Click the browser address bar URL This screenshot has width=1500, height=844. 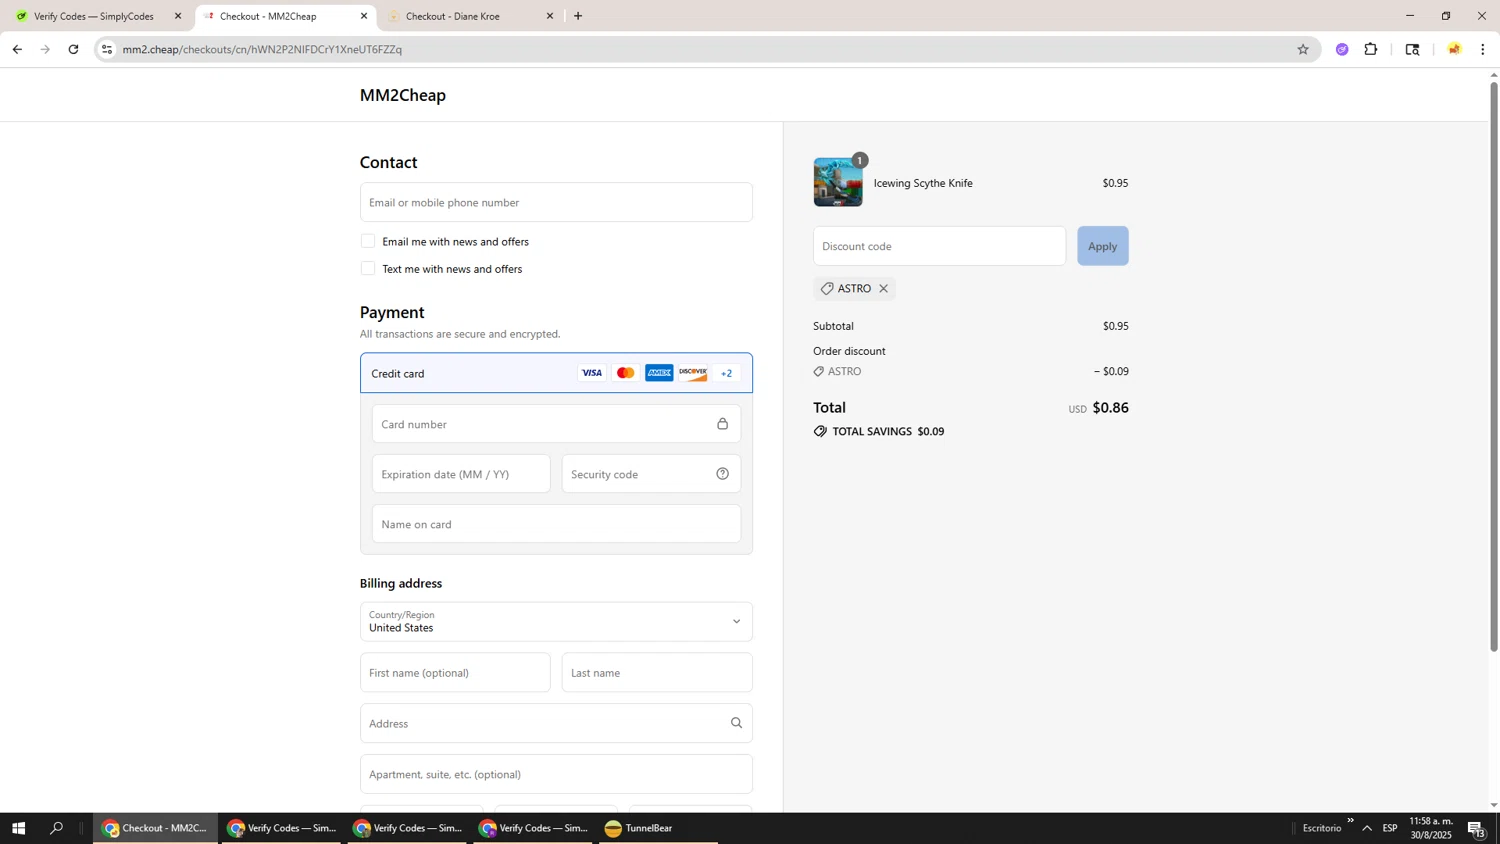[x=262, y=49]
